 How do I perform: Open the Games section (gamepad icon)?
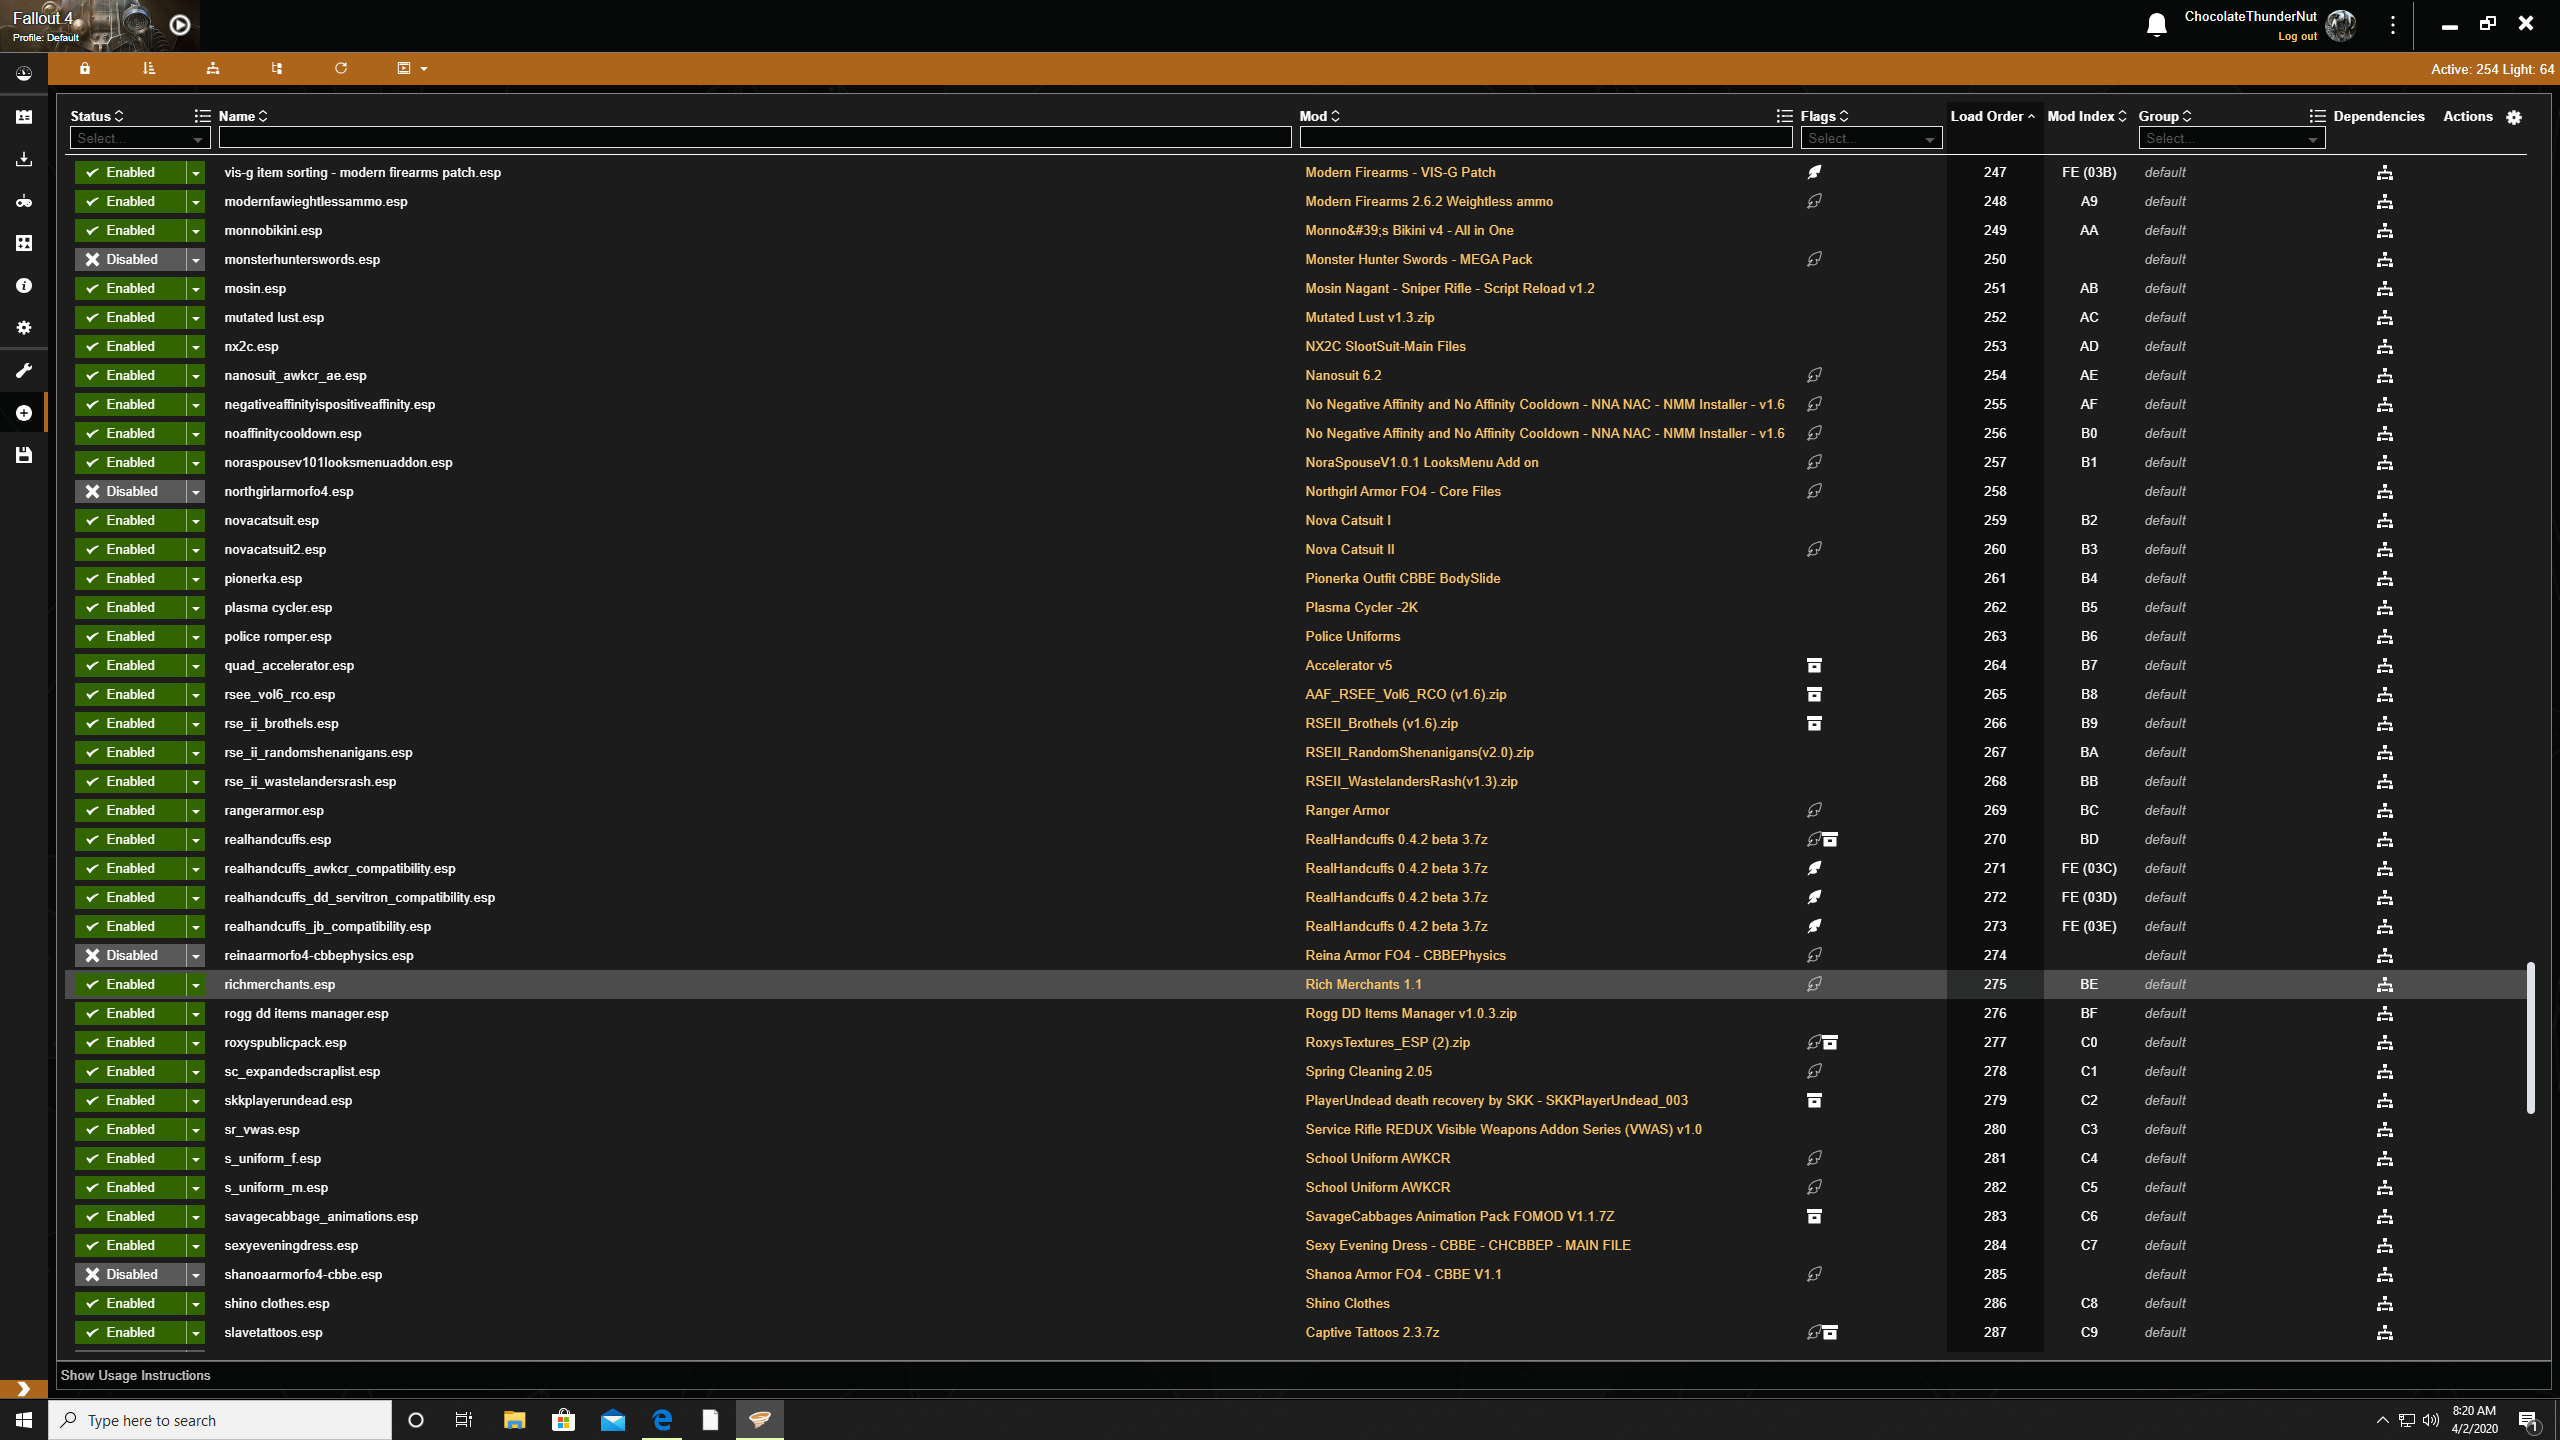click(24, 201)
